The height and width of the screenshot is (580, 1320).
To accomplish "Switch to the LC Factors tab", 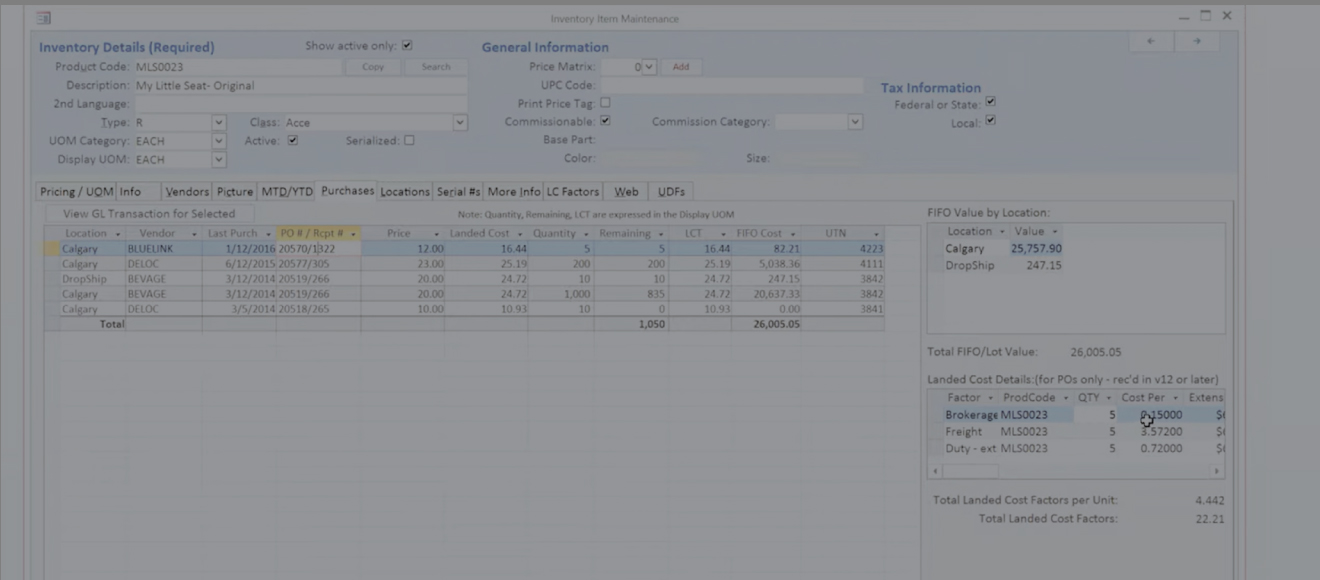I will click(572, 192).
